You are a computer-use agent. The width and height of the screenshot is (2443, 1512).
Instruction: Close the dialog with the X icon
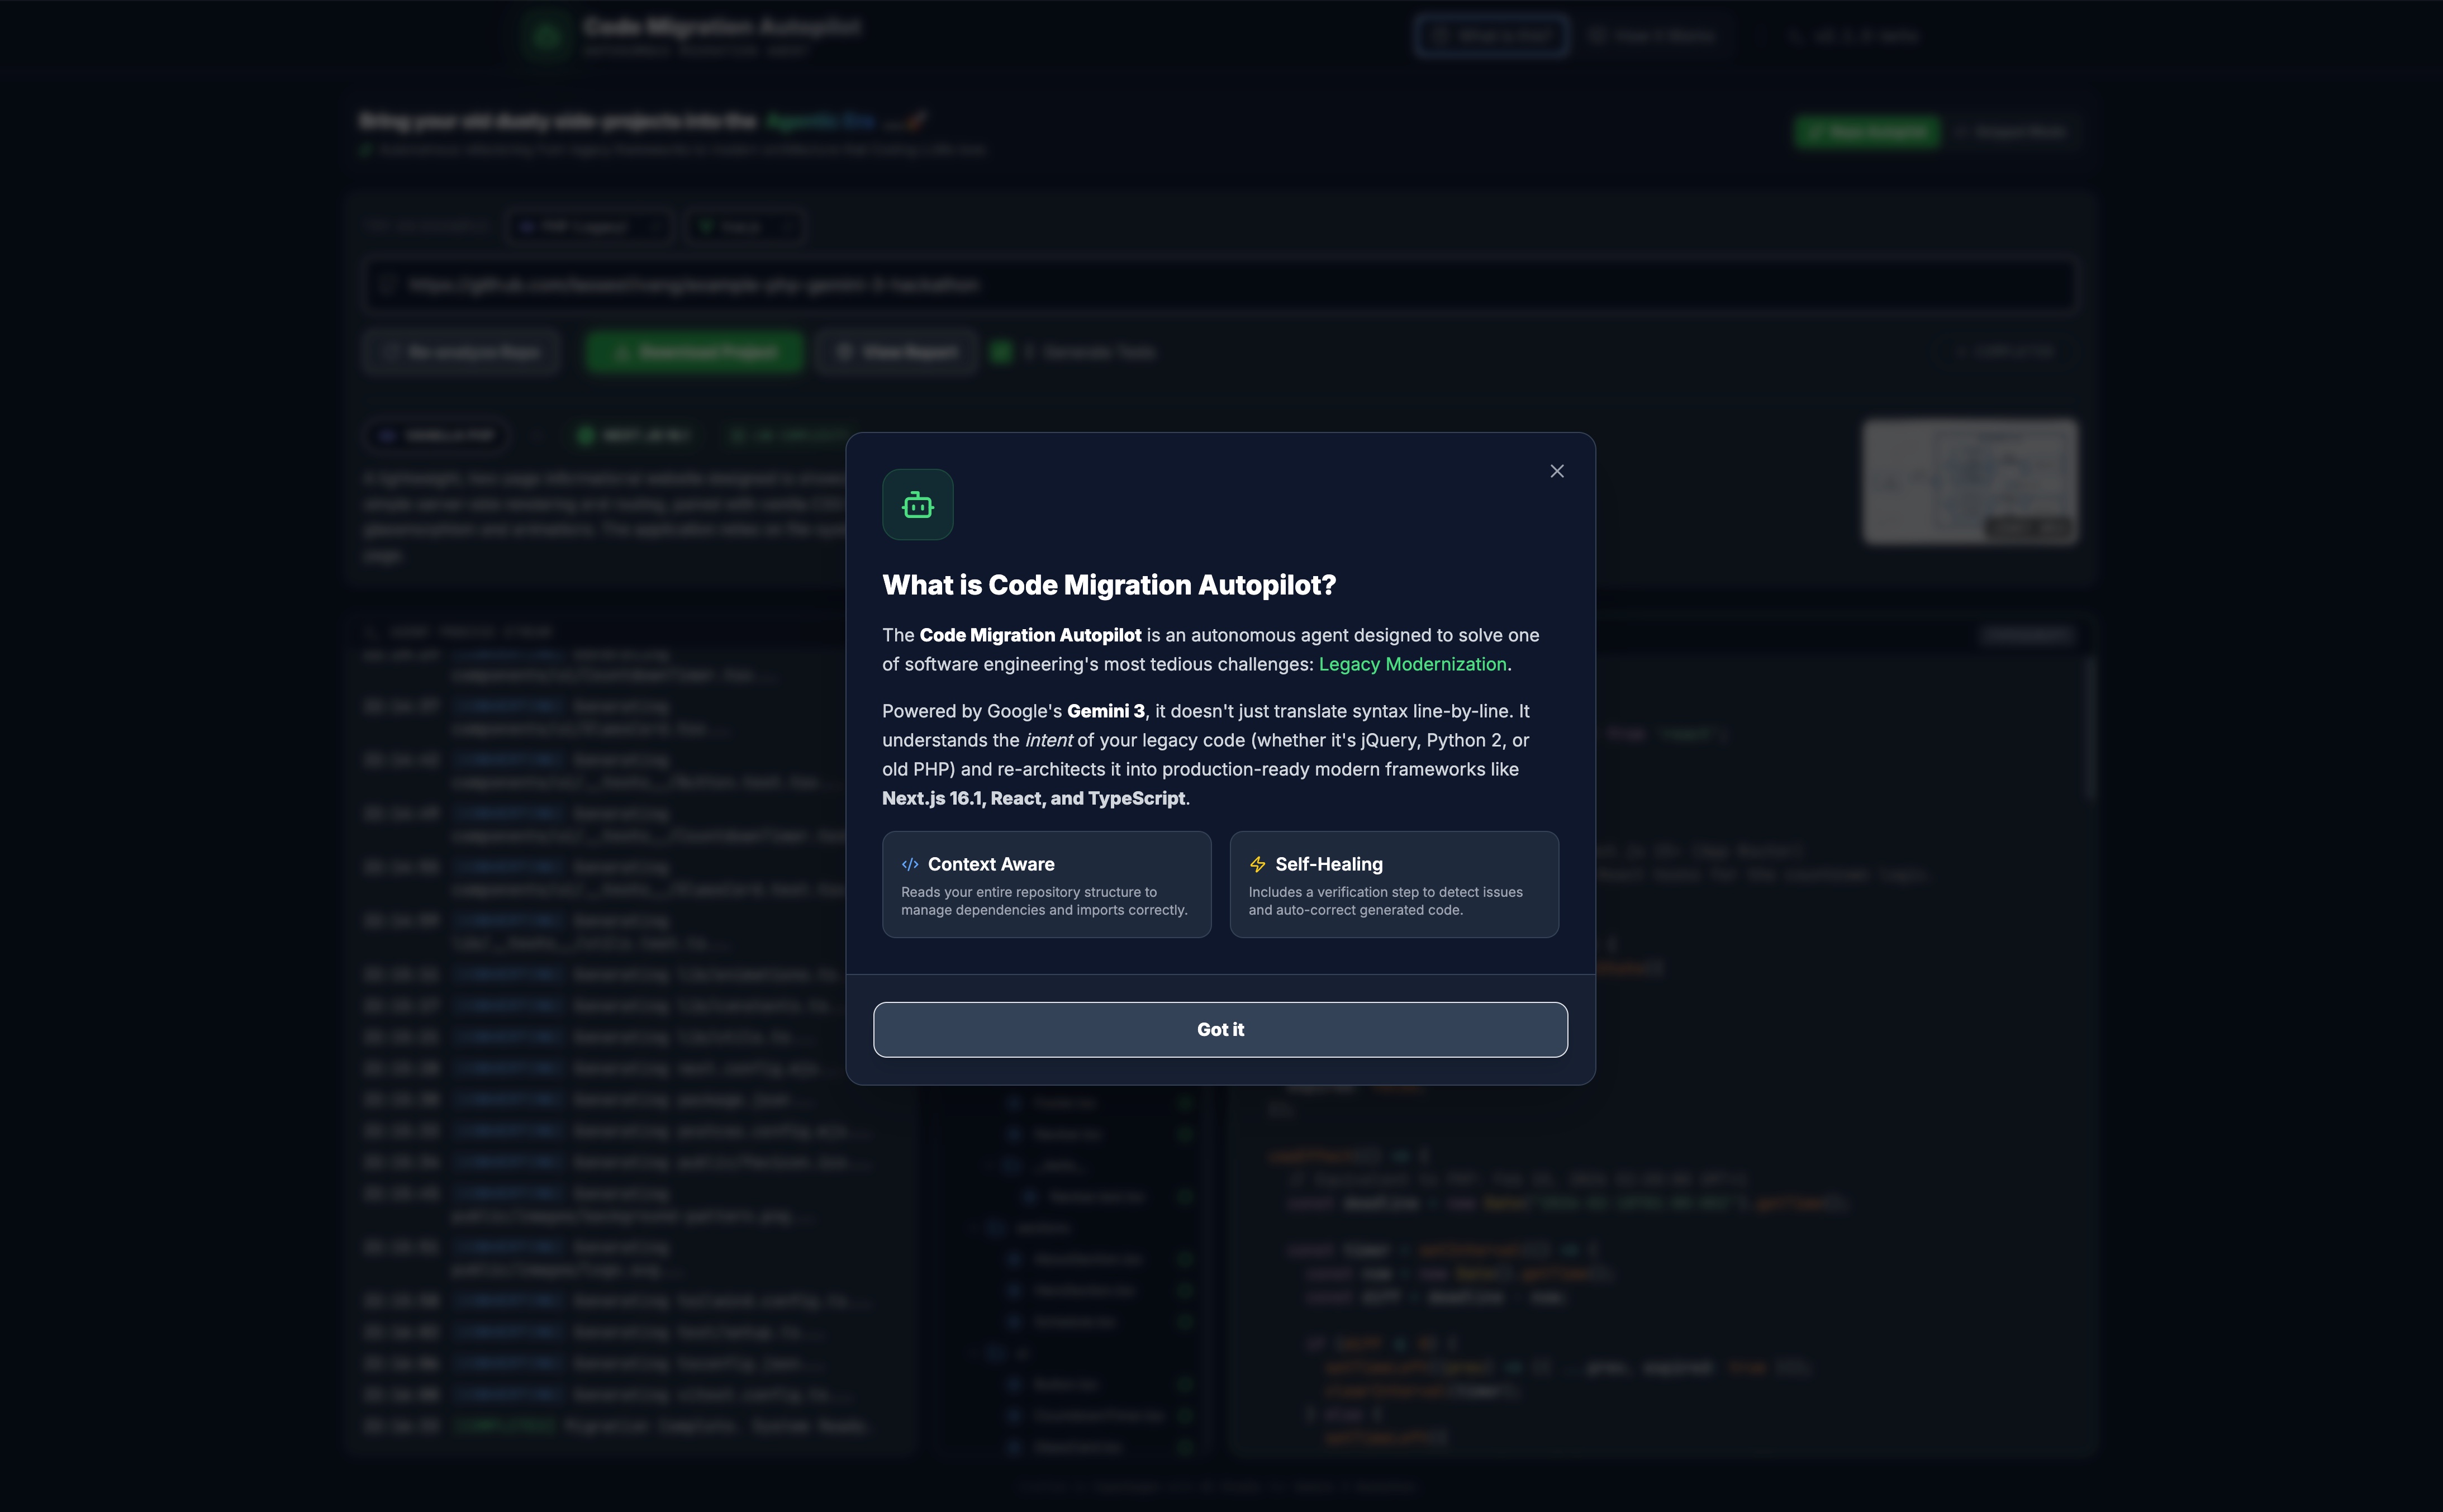[x=1556, y=471]
